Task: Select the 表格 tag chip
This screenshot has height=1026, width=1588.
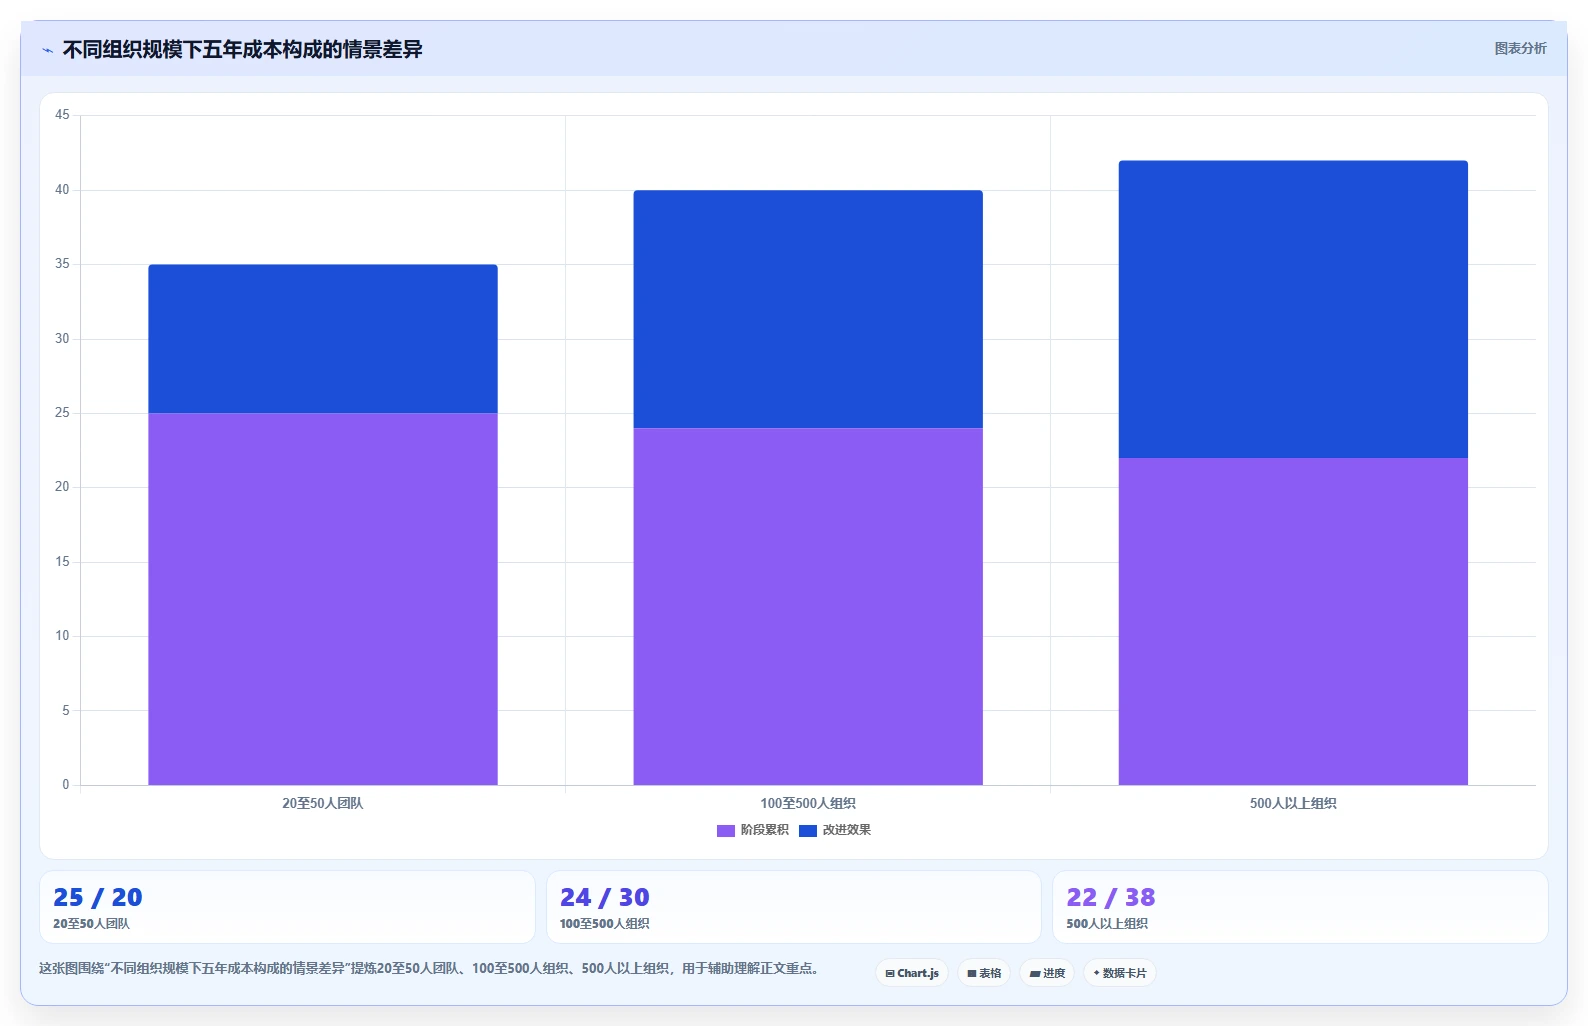Action: click(984, 973)
